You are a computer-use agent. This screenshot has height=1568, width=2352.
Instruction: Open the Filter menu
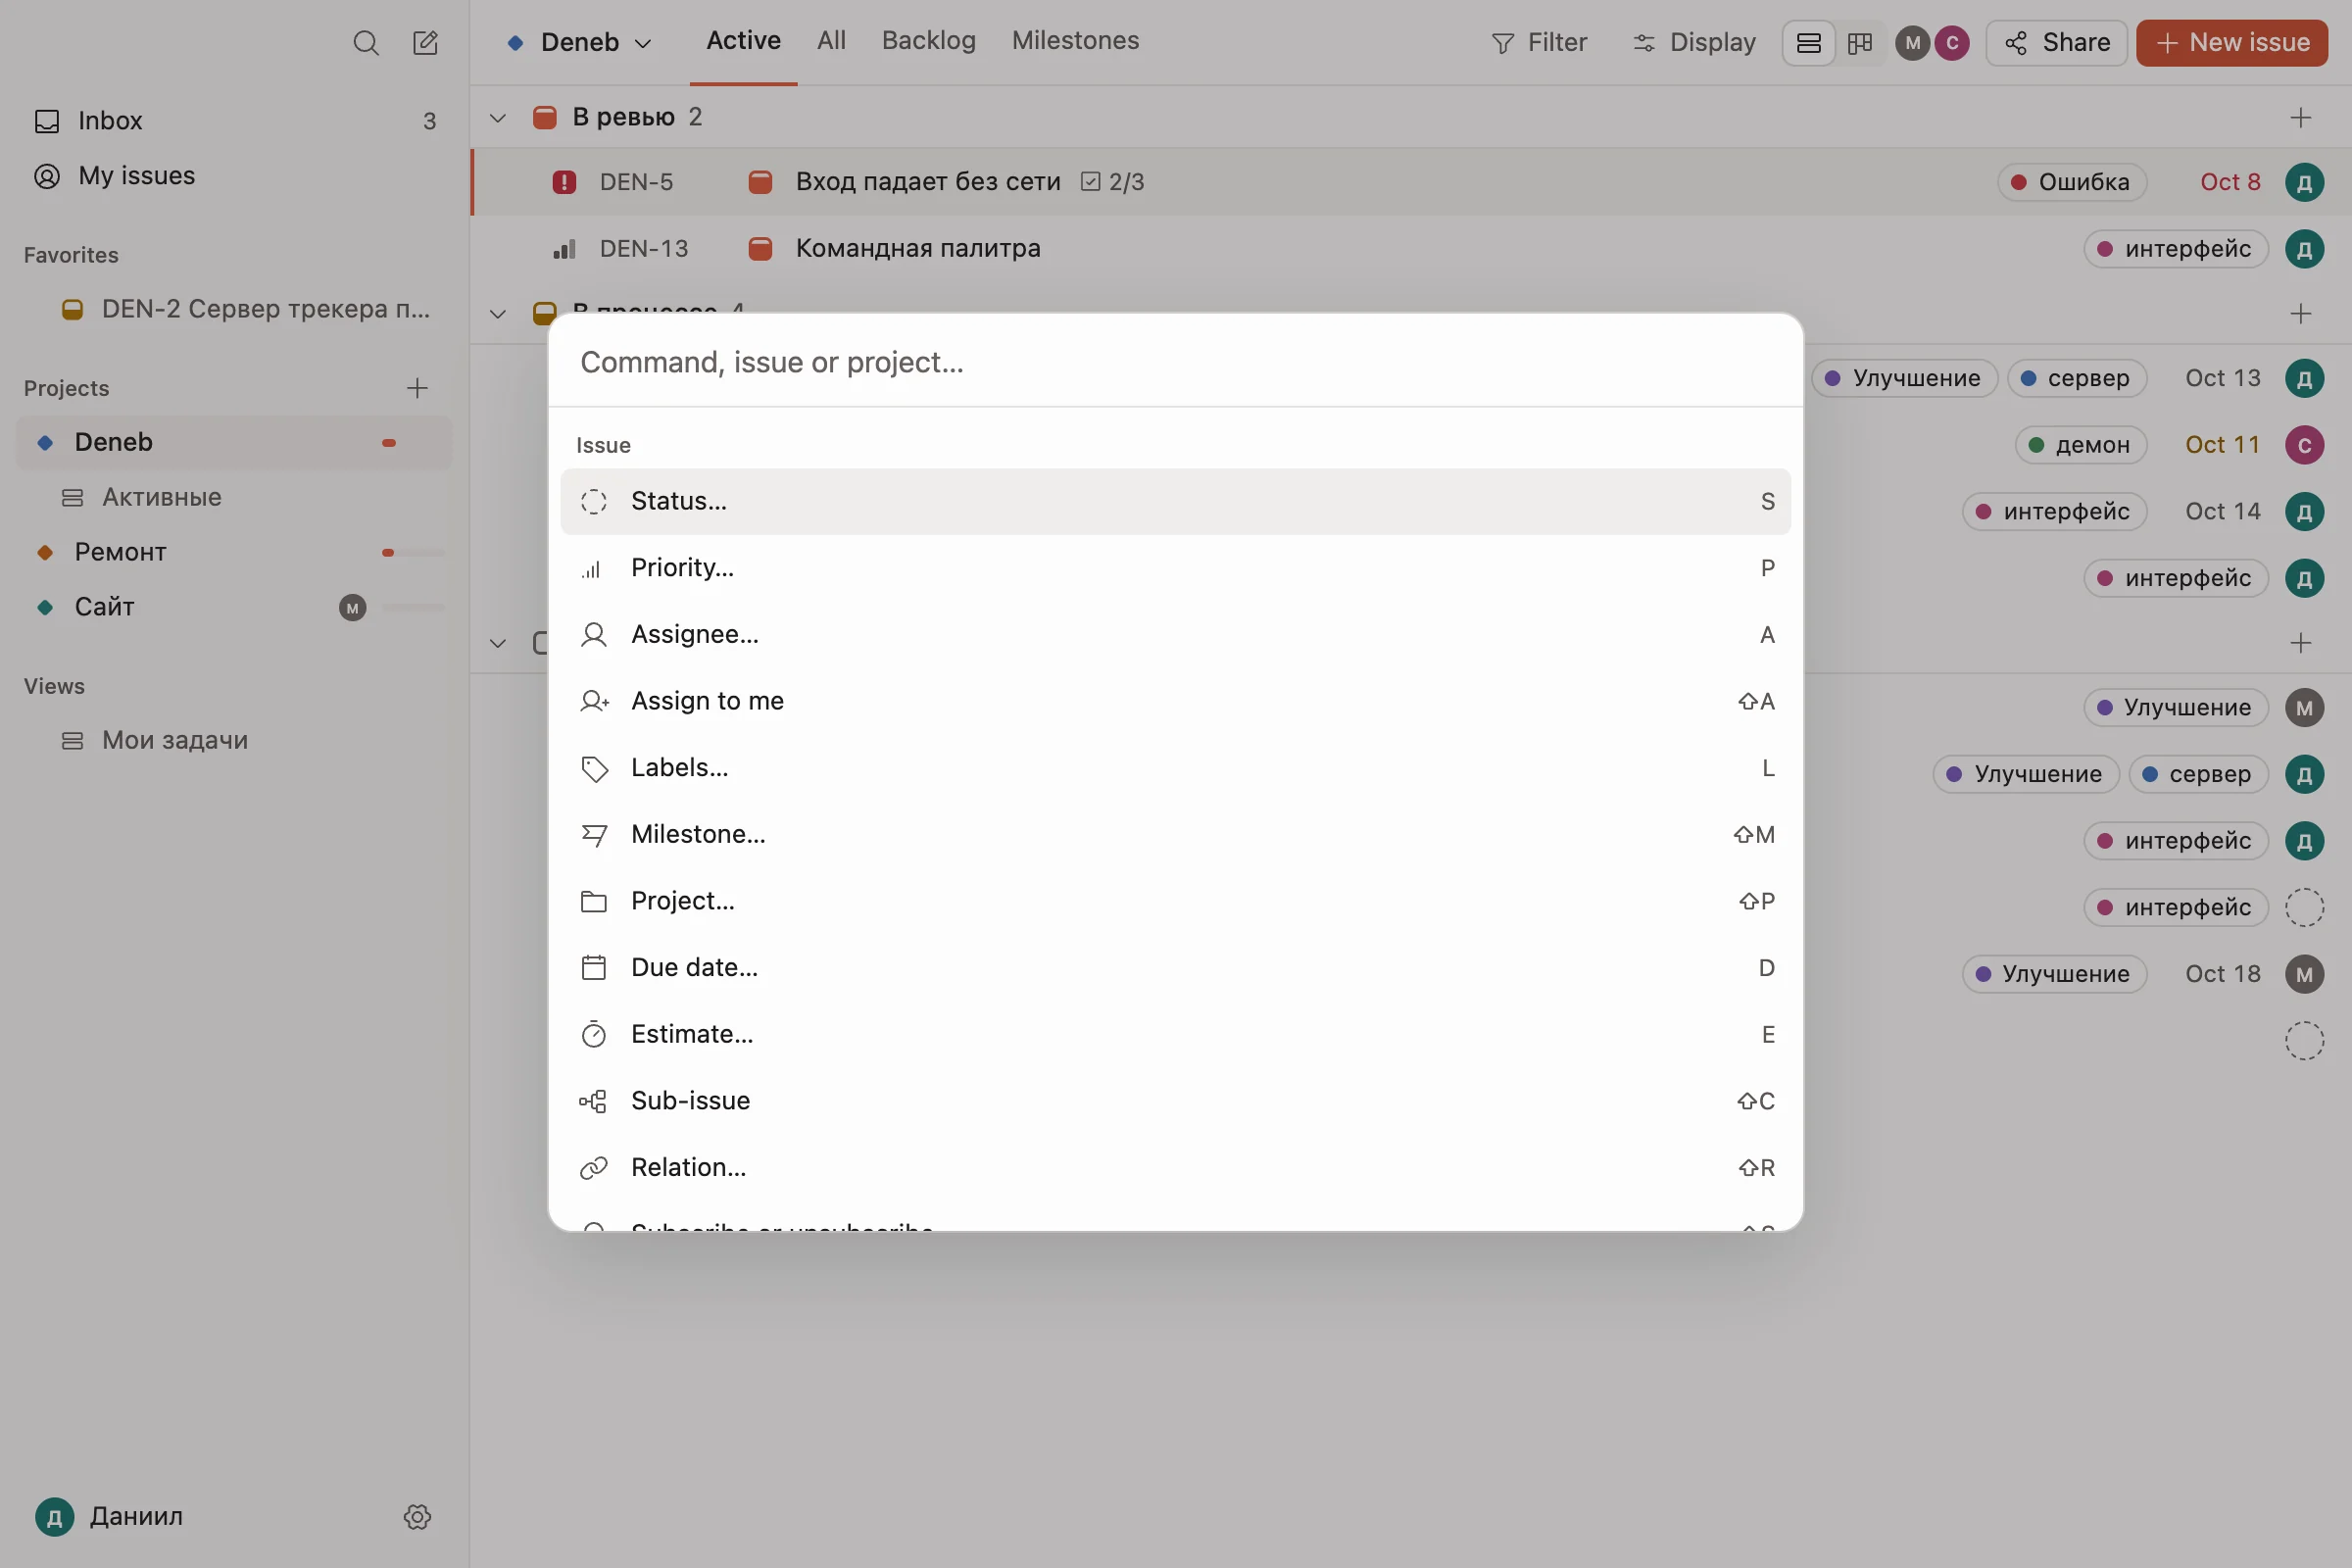pyautogui.click(x=1538, y=43)
